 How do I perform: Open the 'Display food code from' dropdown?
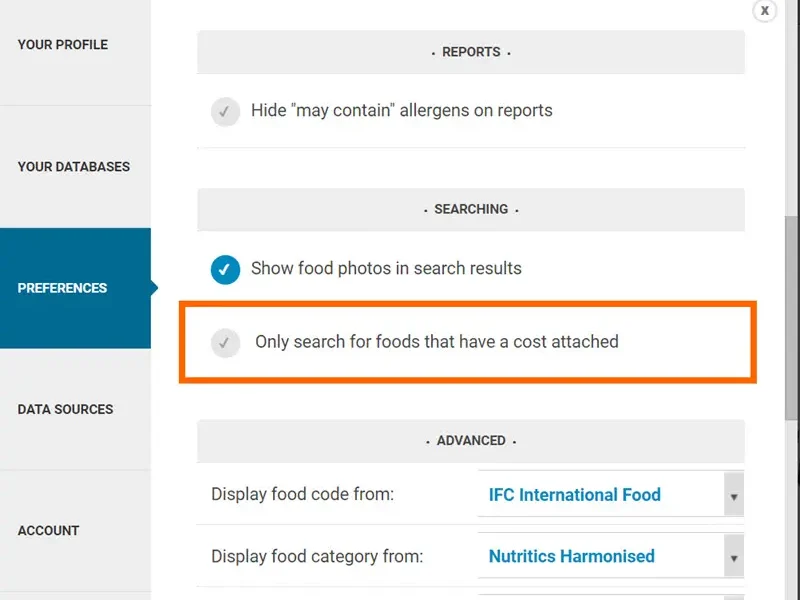[734, 495]
